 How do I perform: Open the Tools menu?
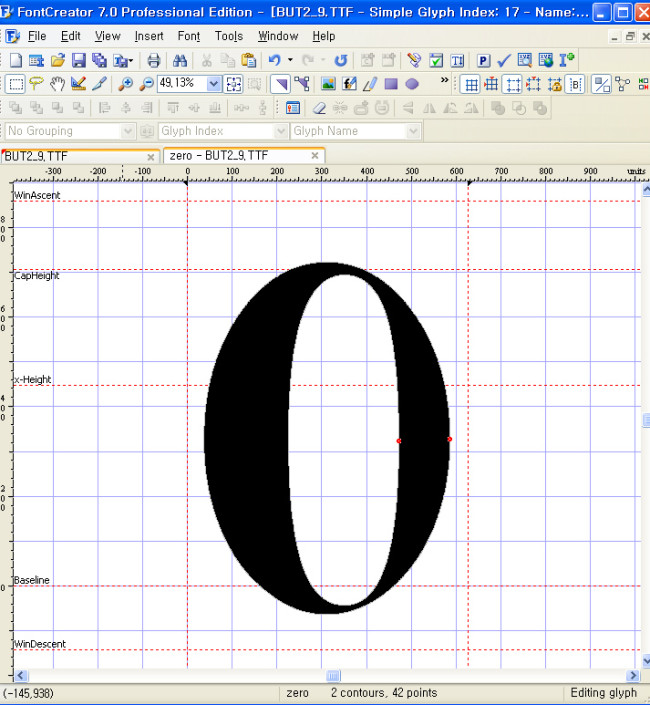pyautogui.click(x=229, y=36)
